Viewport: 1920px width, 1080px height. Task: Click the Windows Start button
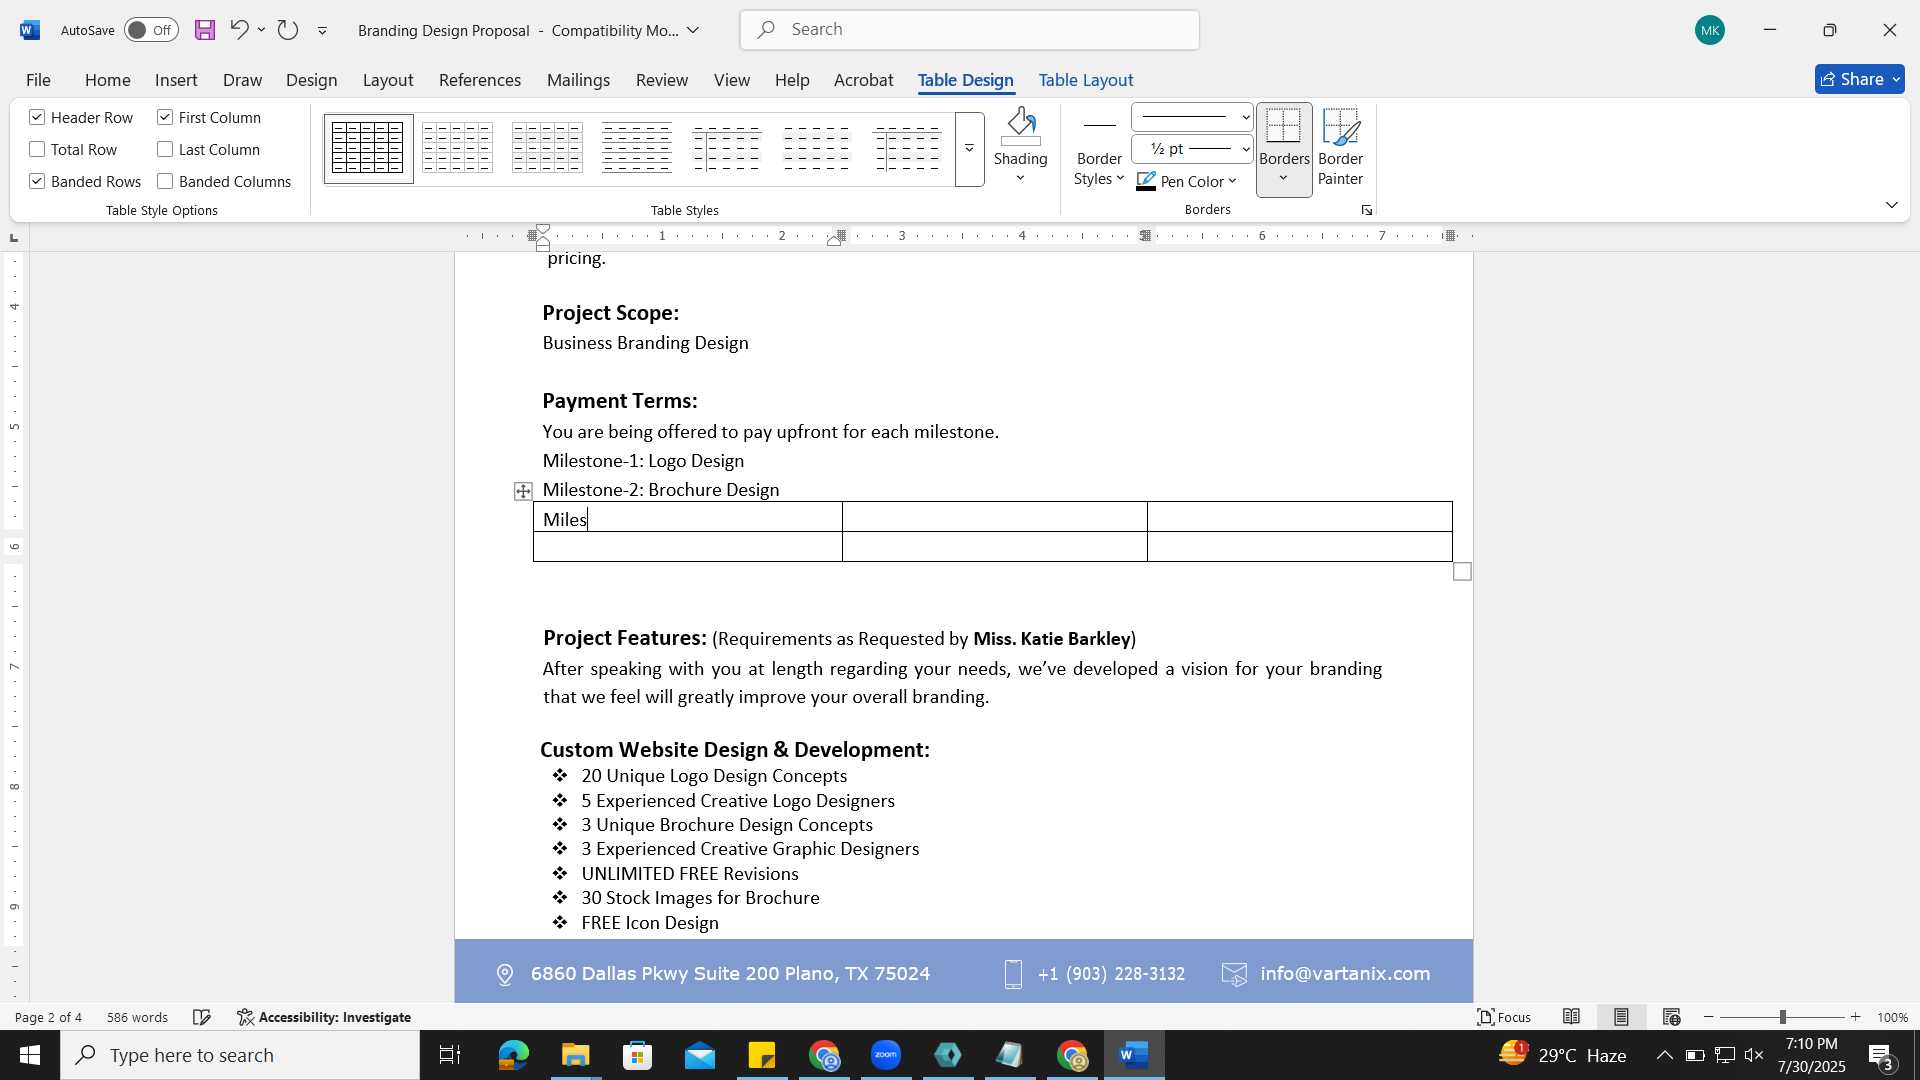29,1055
